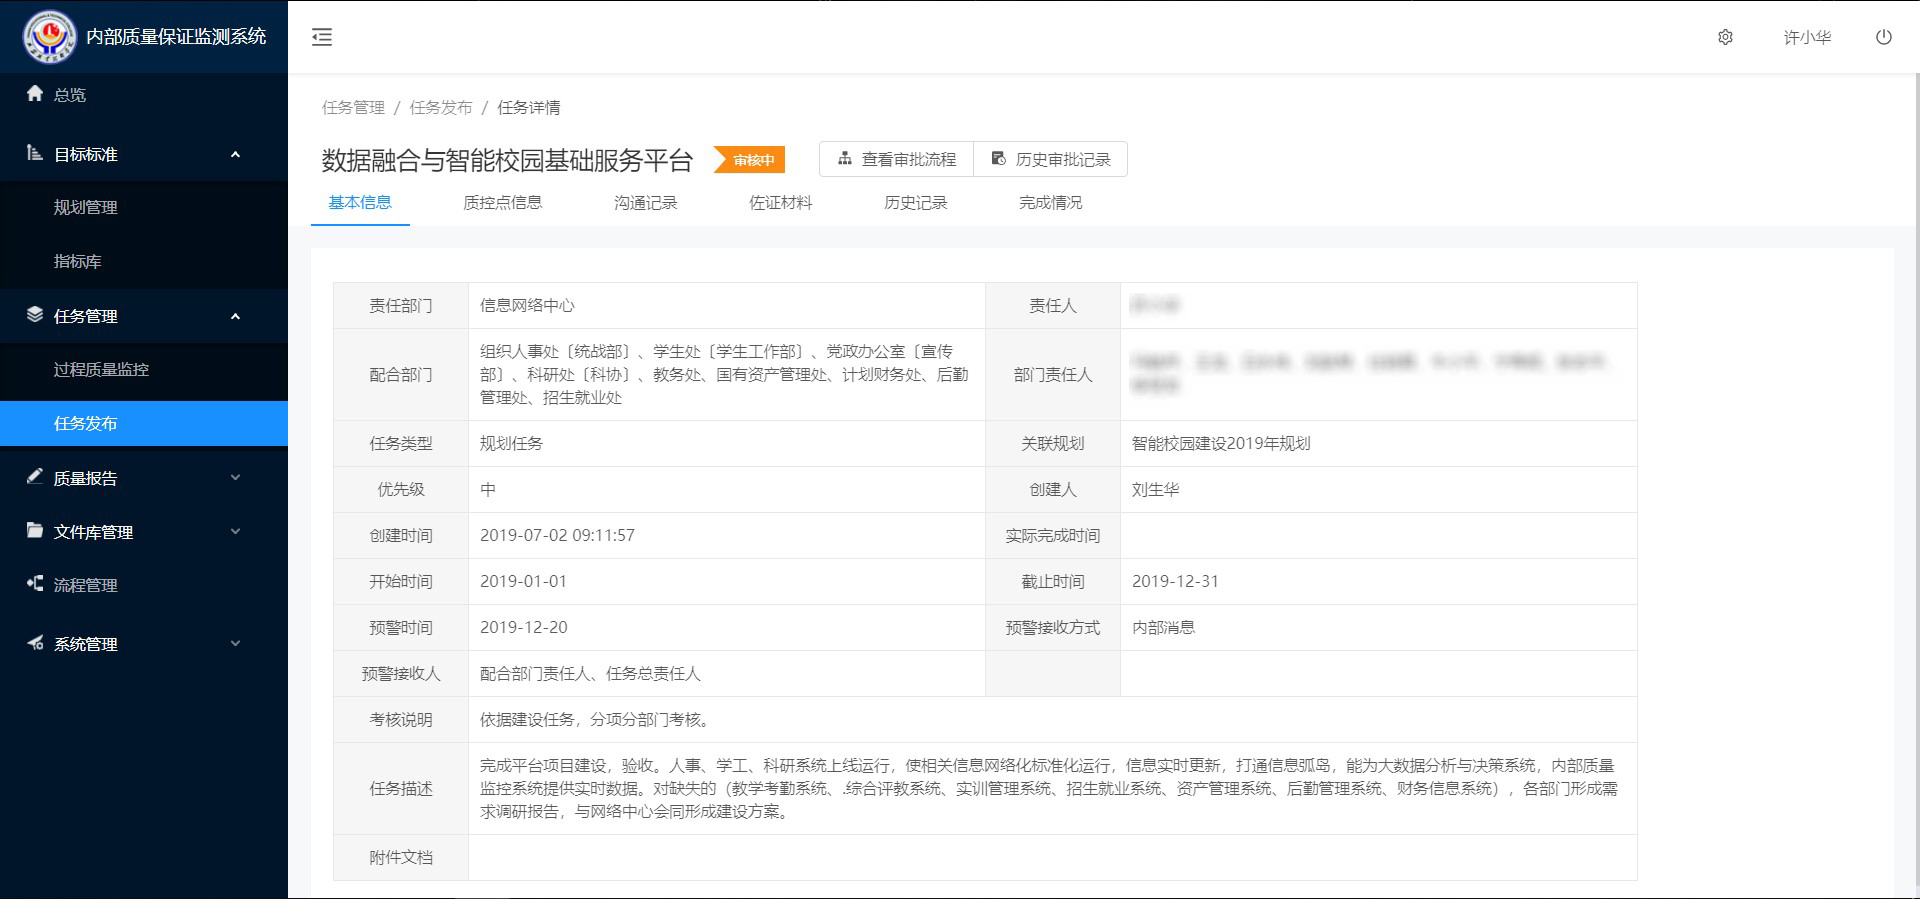The height and width of the screenshot is (899, 1920).
Task: Switch to the 佐证材料 tab
Action: (x=780, y=203)
